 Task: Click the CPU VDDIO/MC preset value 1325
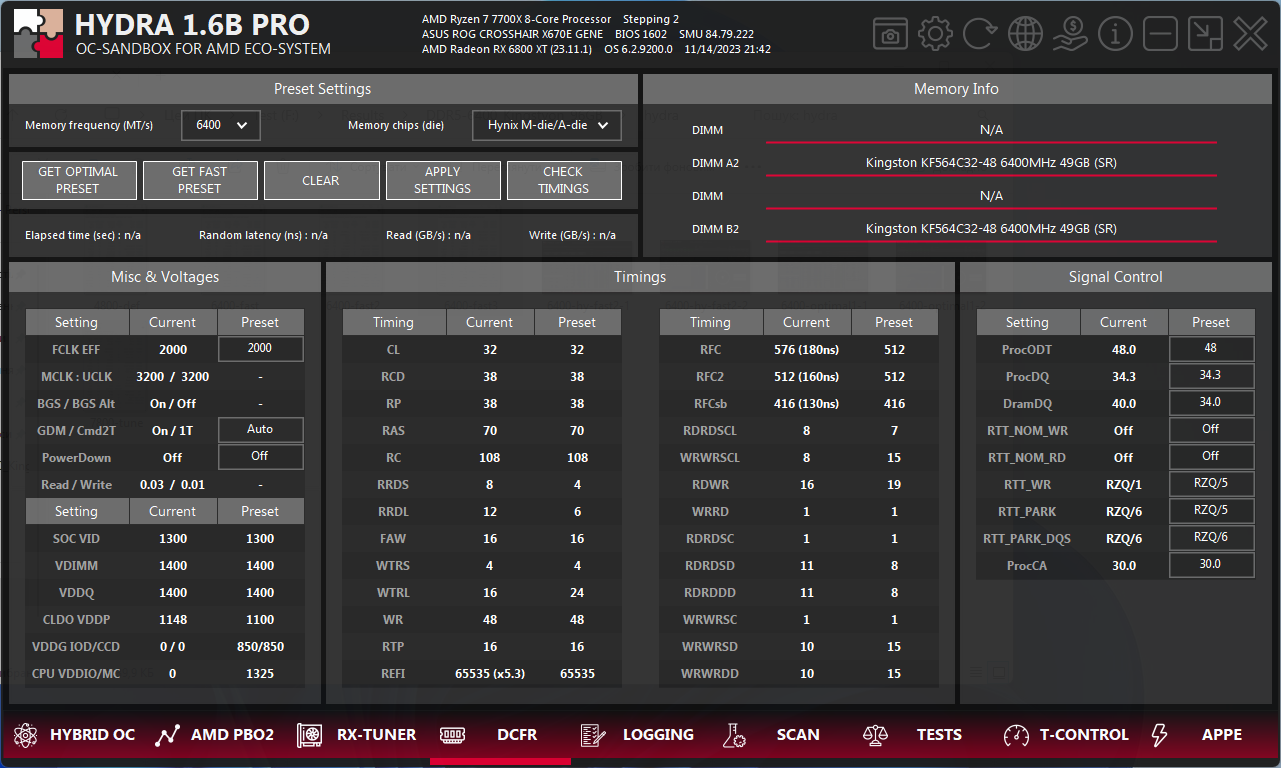click(260, 674)
